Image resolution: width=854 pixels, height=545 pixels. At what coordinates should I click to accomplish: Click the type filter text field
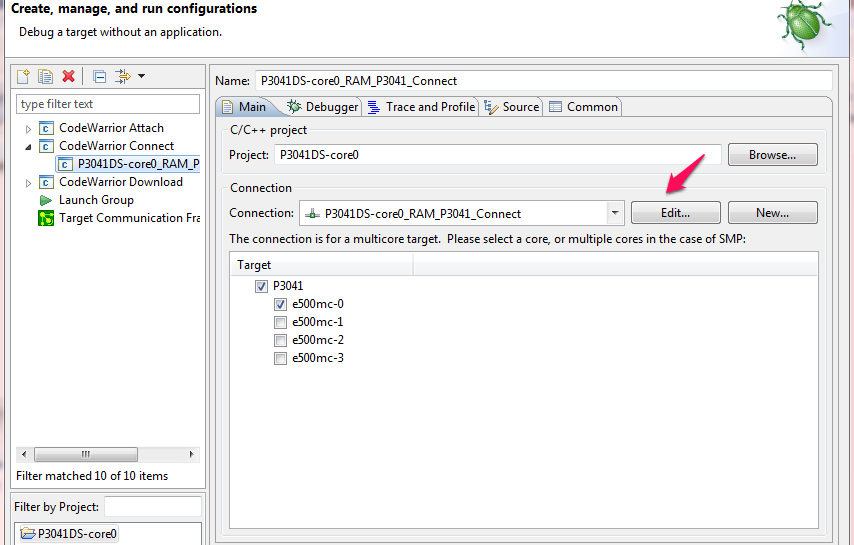[108, 104]
